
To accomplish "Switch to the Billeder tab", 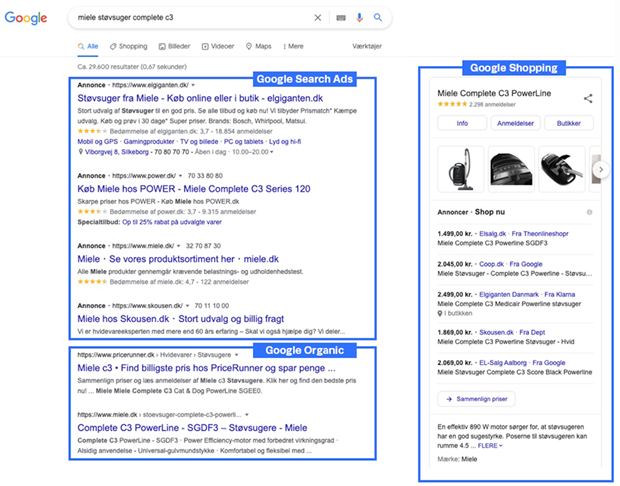I will 174,46.
